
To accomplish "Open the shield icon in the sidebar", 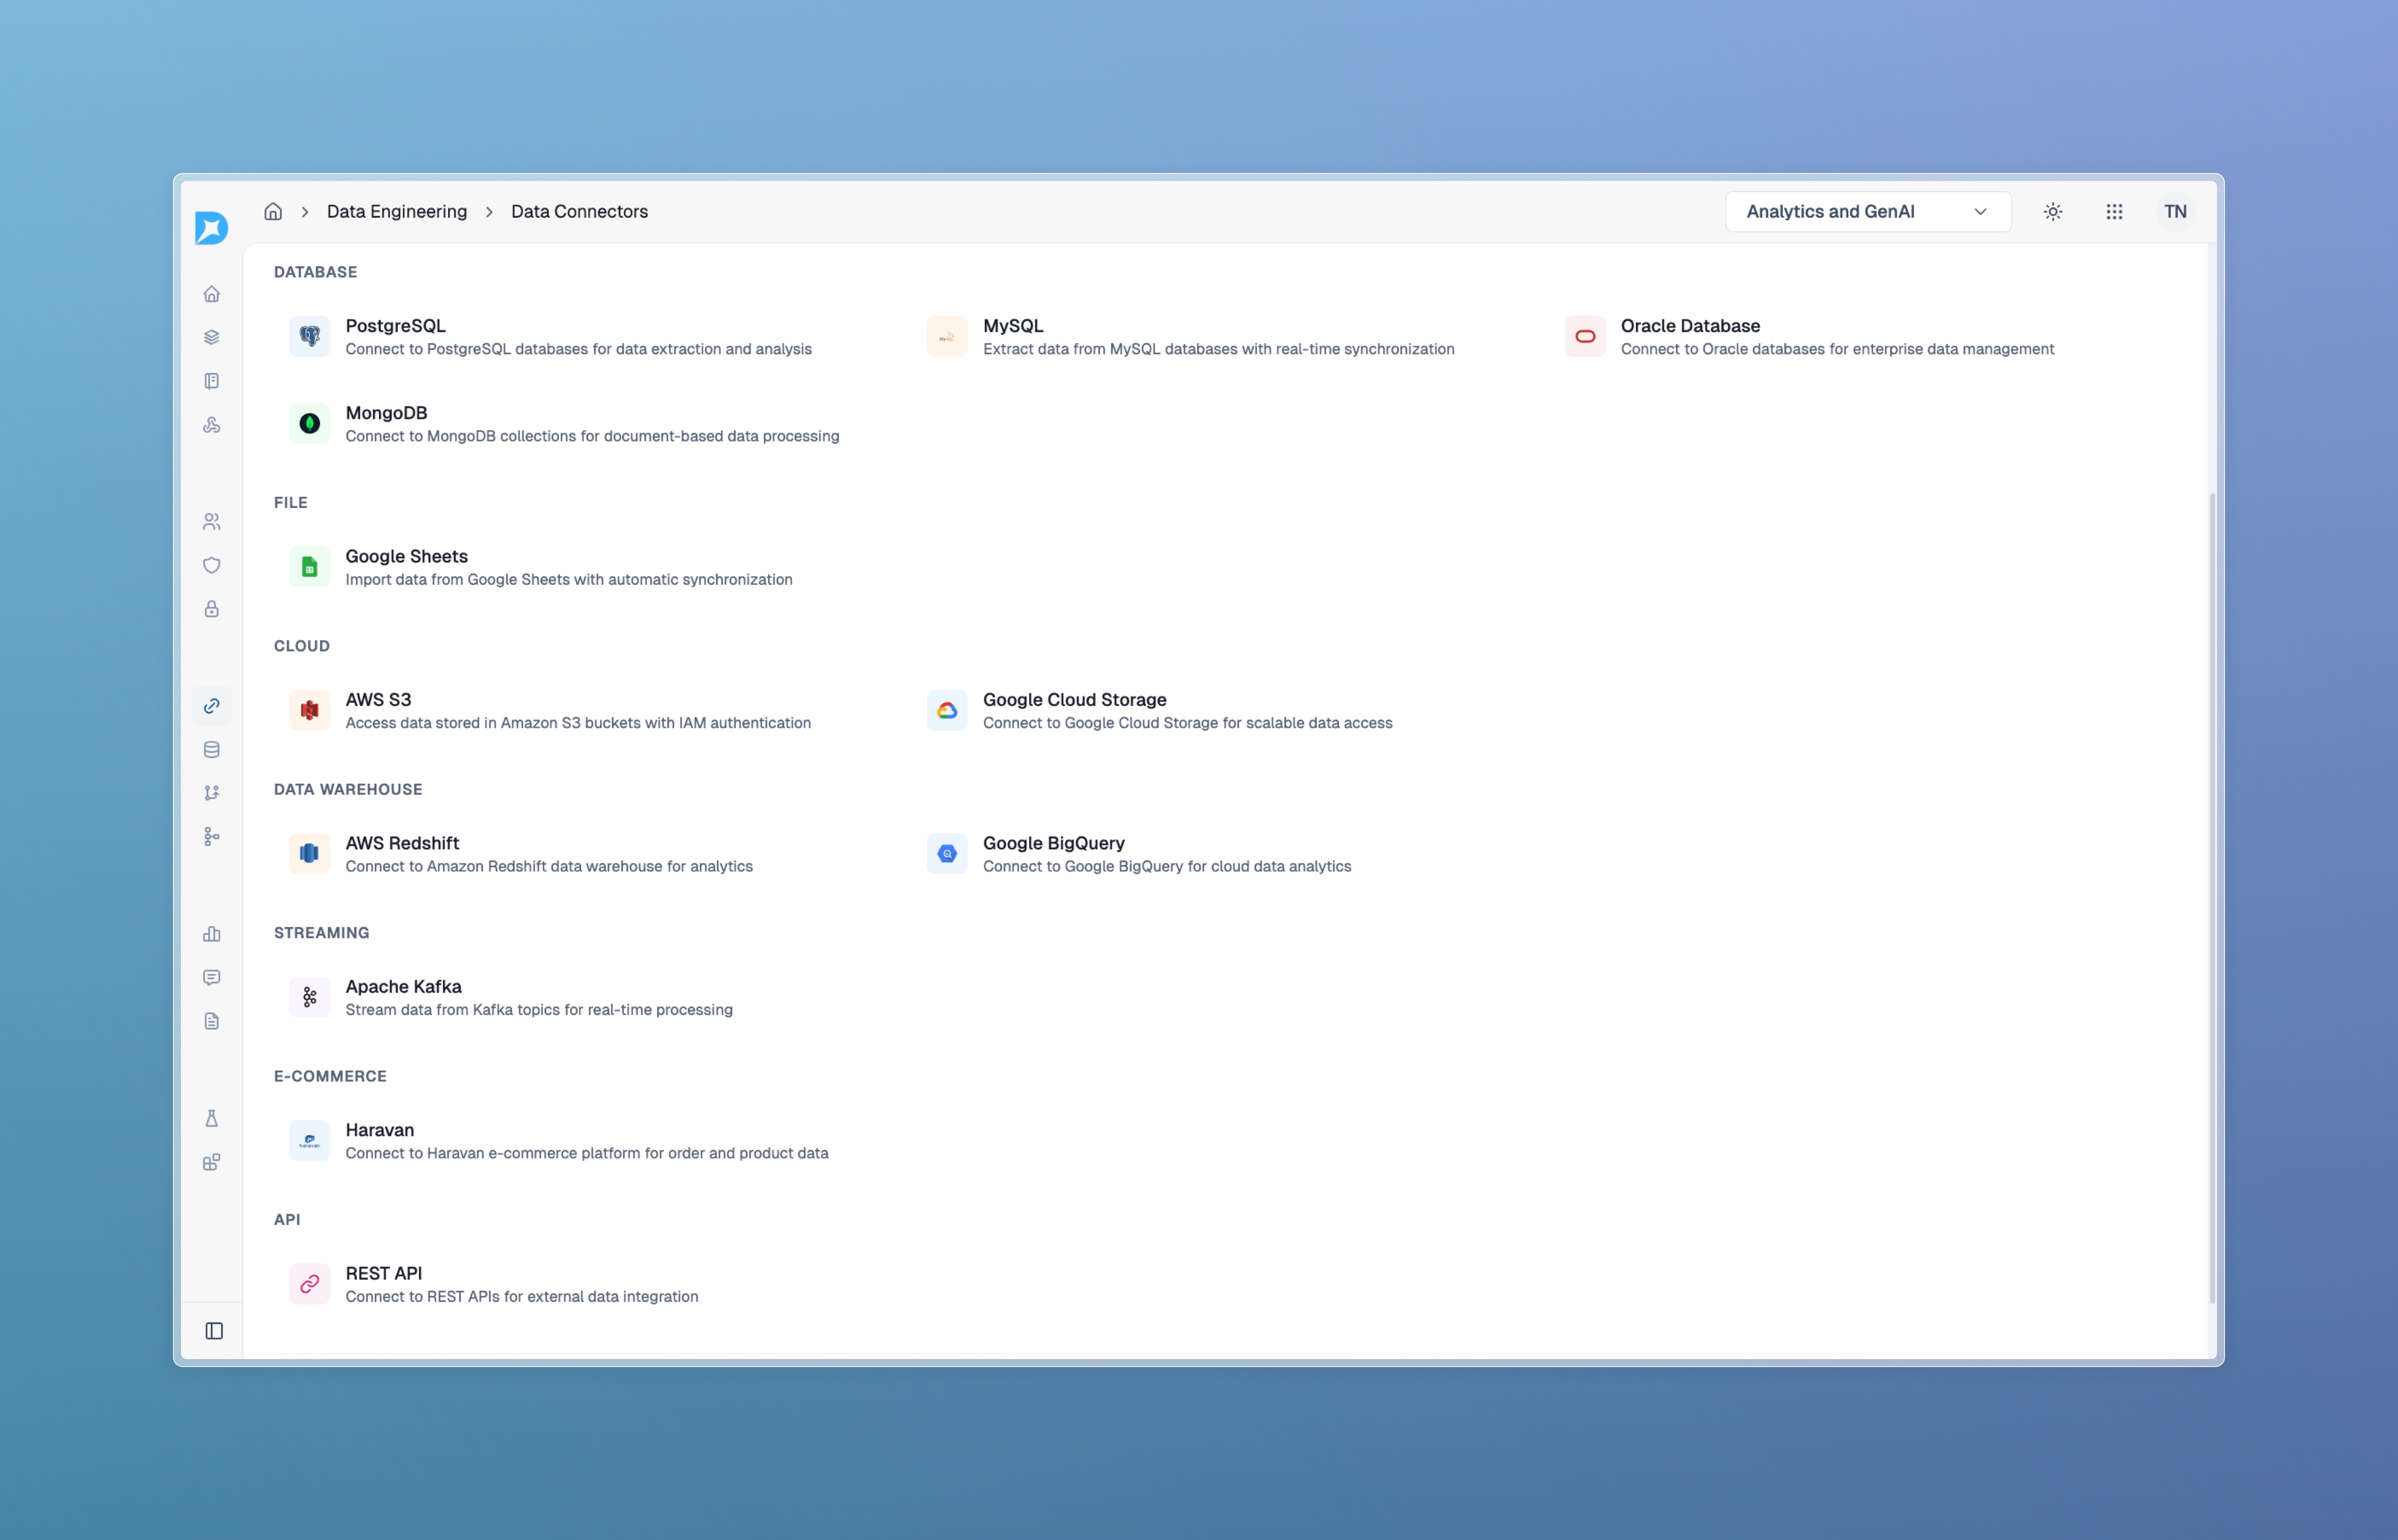I will click(212, 565).
